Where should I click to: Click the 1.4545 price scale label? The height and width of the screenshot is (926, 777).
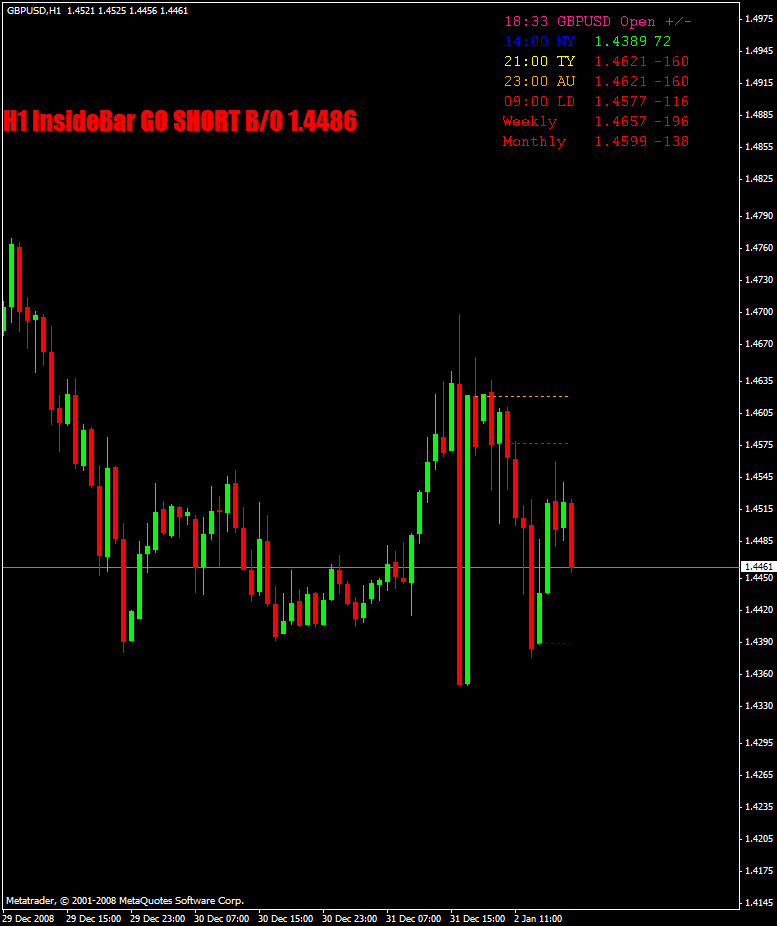point(759,477)
